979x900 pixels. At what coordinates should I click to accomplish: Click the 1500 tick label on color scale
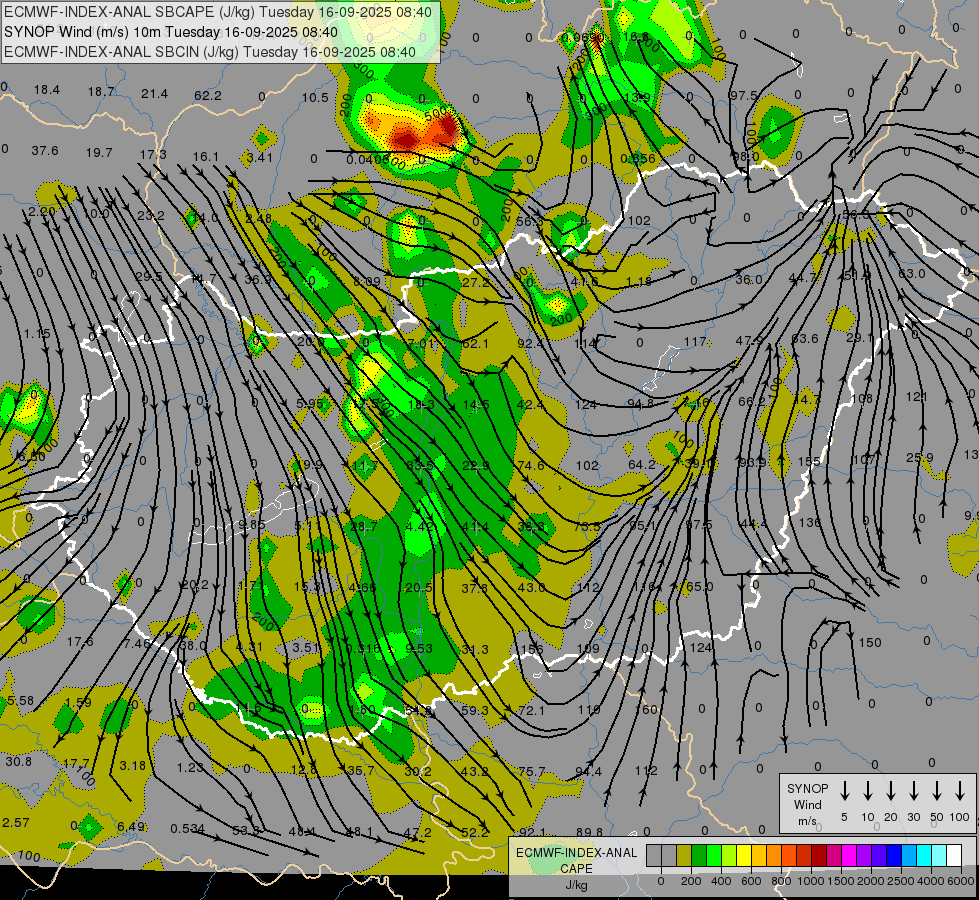(841, 882)
